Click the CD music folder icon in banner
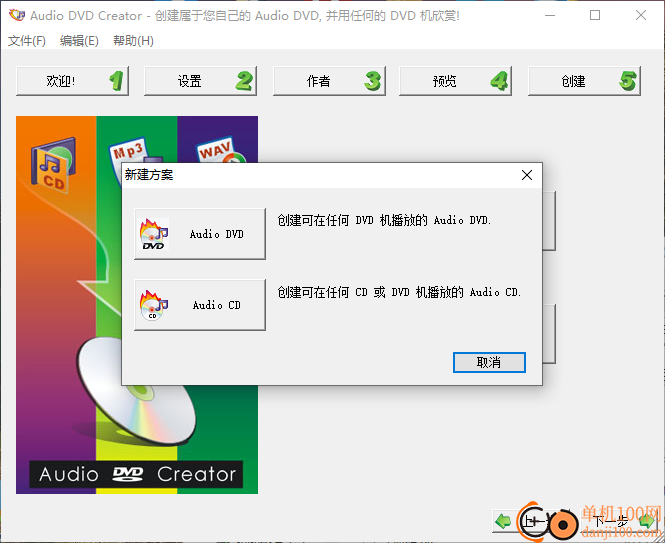 click(53, 165)
